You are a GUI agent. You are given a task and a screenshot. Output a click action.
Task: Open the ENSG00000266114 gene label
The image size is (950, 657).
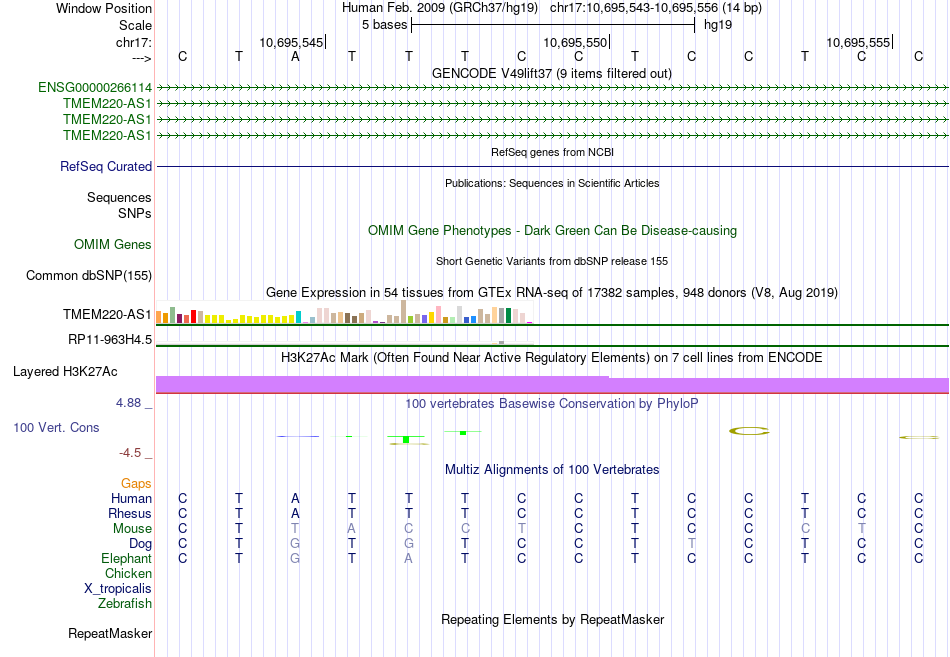tap(95, 87)
